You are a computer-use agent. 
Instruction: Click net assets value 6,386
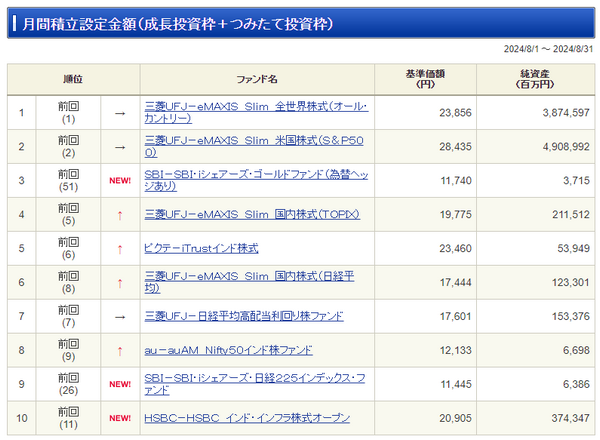[576, 384]
